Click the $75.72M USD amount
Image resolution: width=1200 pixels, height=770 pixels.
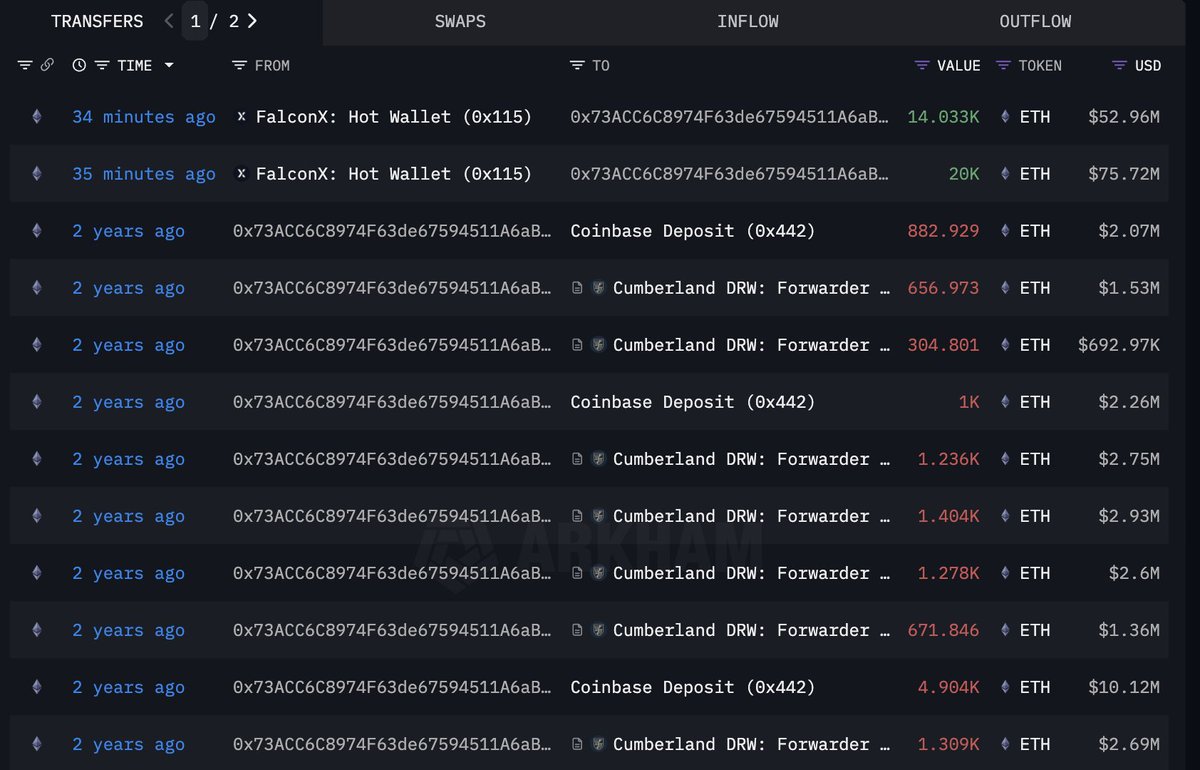coord(1124,174)
